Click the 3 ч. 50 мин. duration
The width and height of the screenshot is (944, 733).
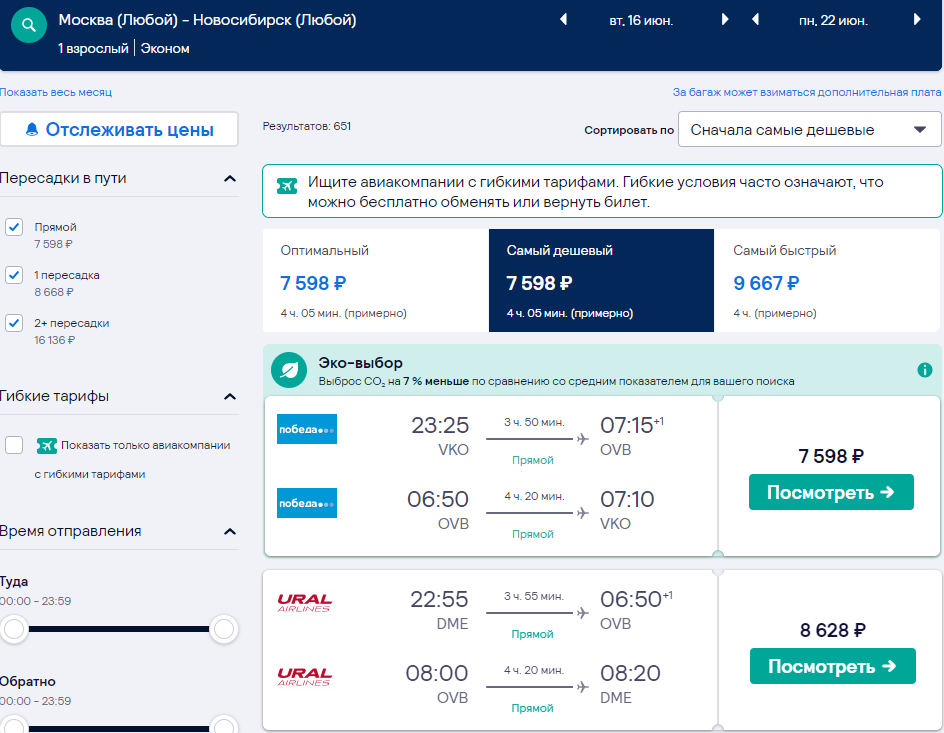(x=534, y=422)
